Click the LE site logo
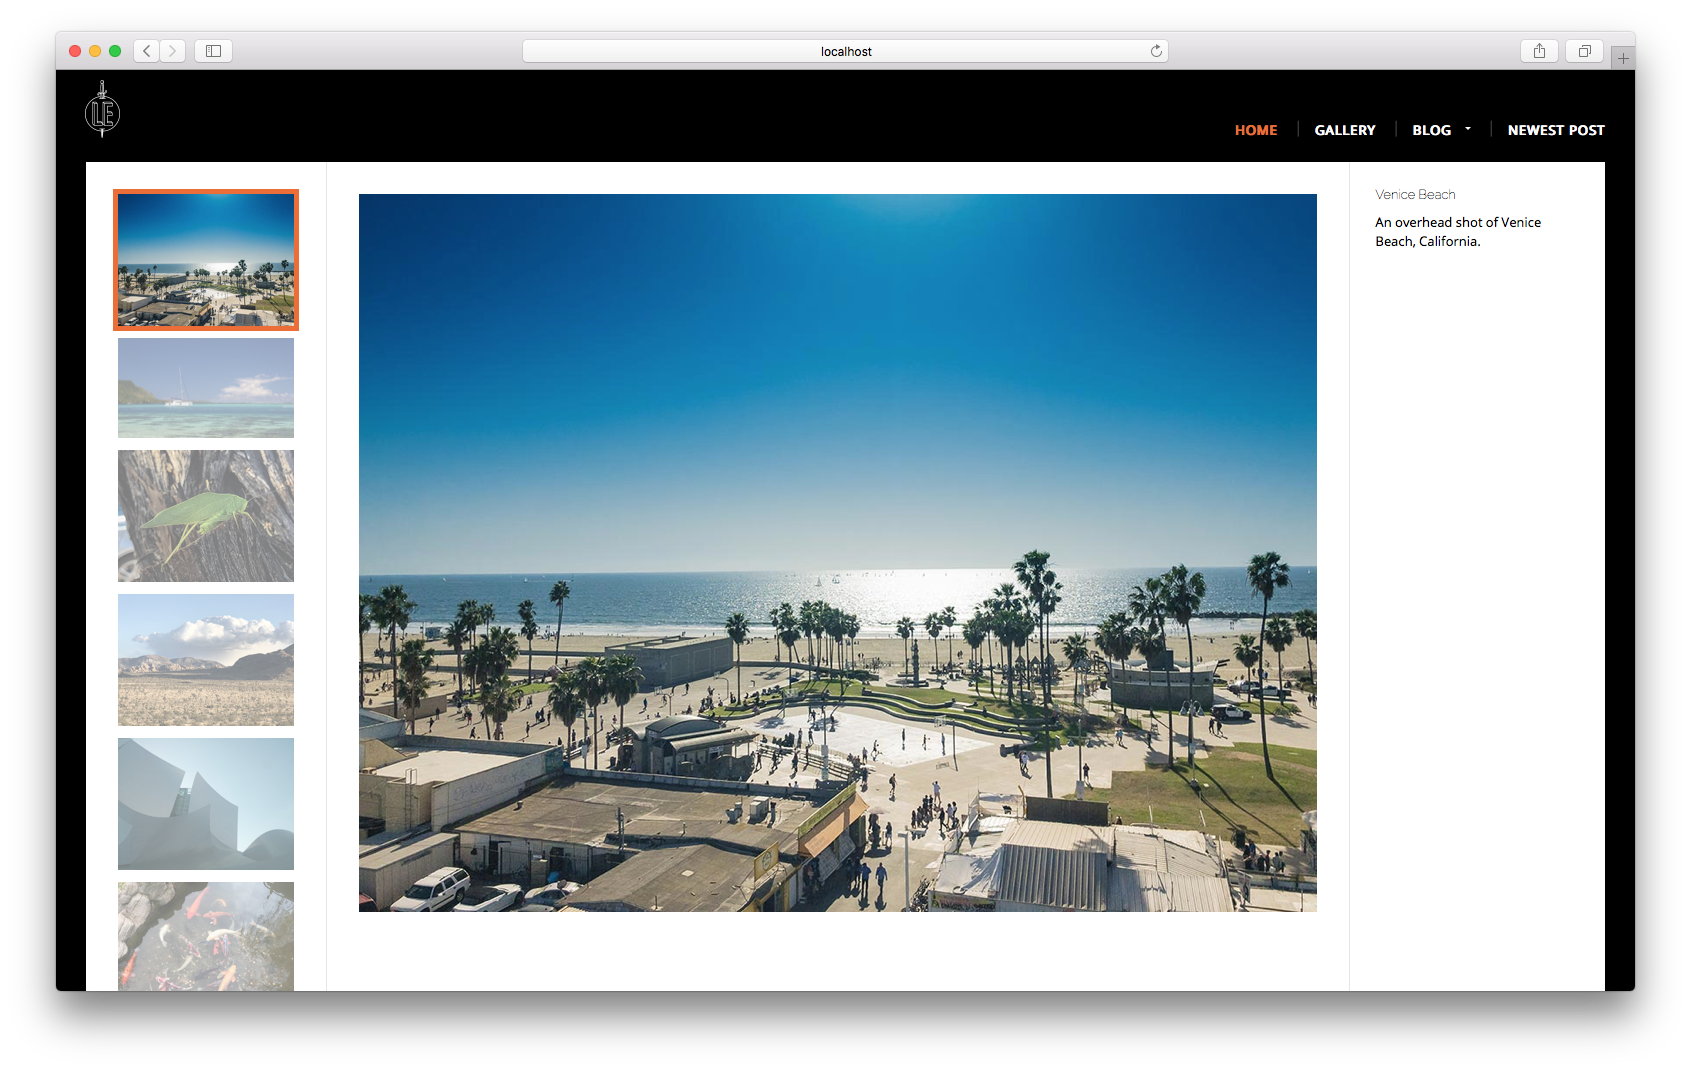The height and width of the screenshot is (1071, 1691). (102, 110)
